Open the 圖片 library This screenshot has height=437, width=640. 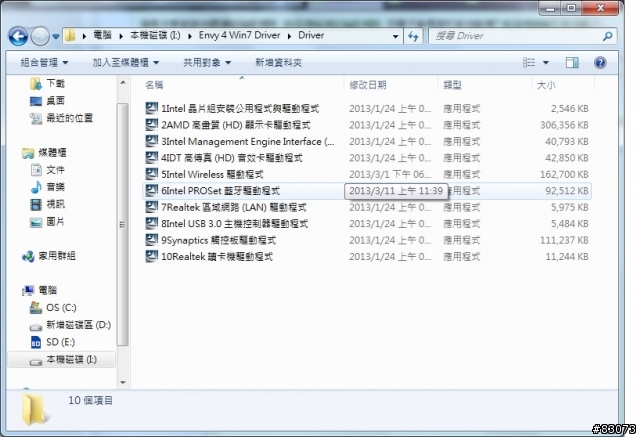47,222
